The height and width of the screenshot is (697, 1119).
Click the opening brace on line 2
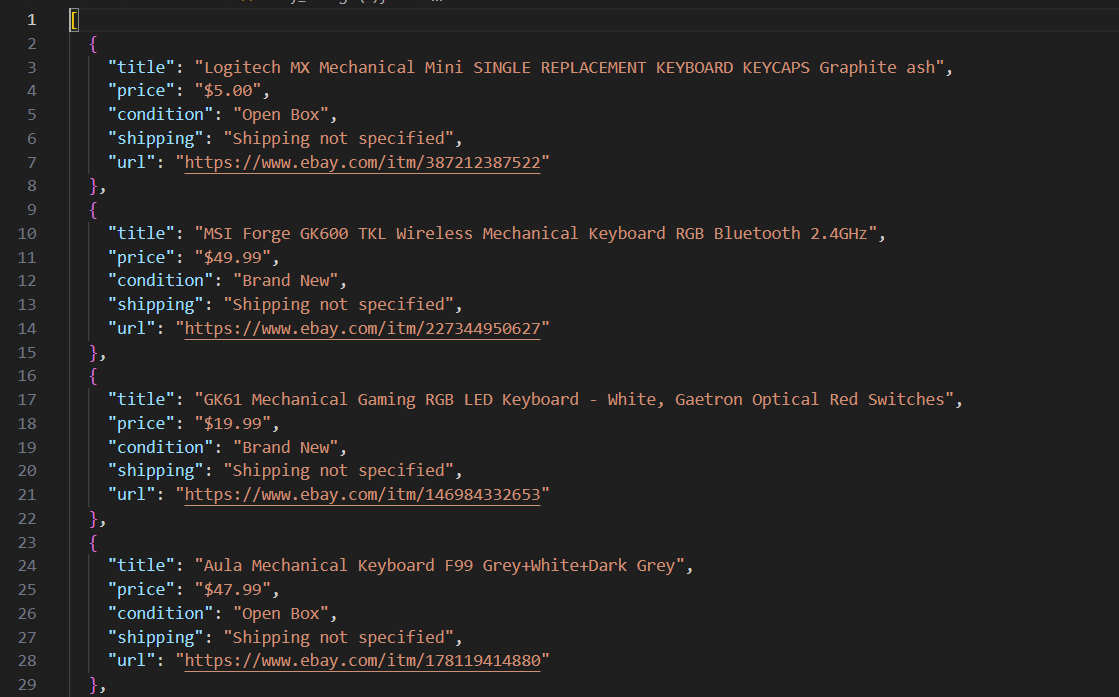(93, 44)
